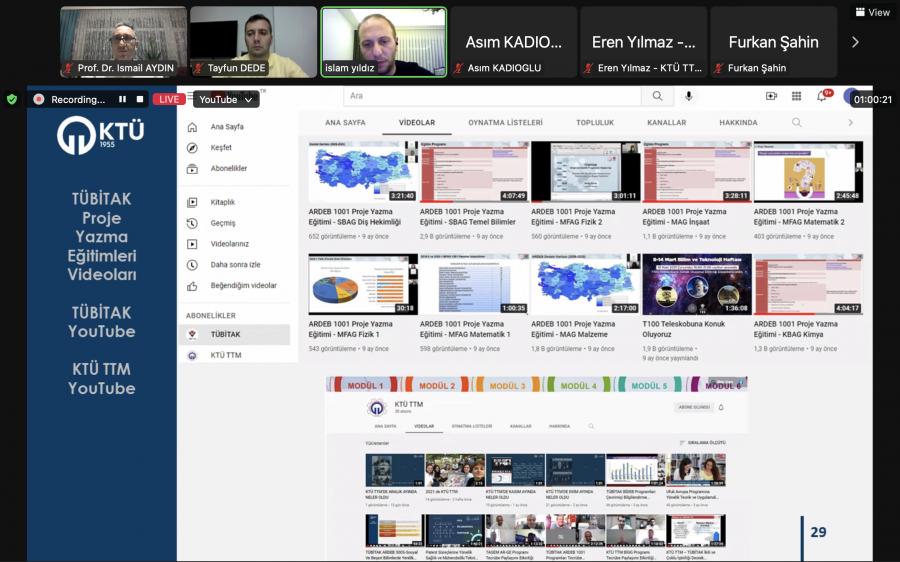Select islam yıldız participant video tile
Screen dimensions: 900x562
point(383,42)
